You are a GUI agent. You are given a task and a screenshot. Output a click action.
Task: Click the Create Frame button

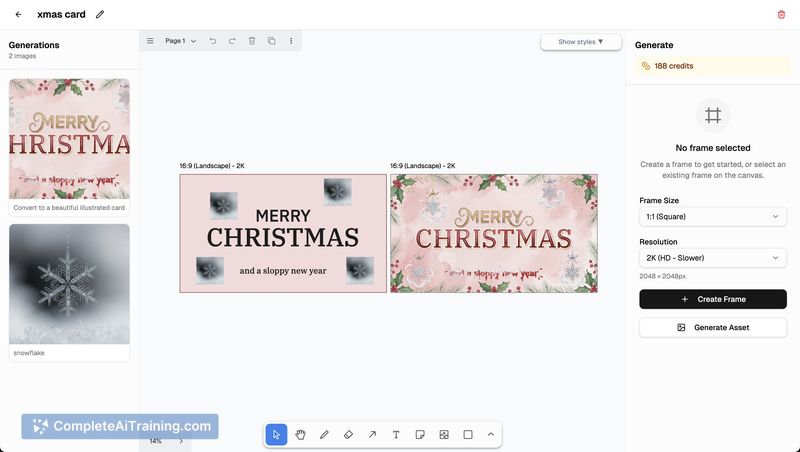point(712,299)
